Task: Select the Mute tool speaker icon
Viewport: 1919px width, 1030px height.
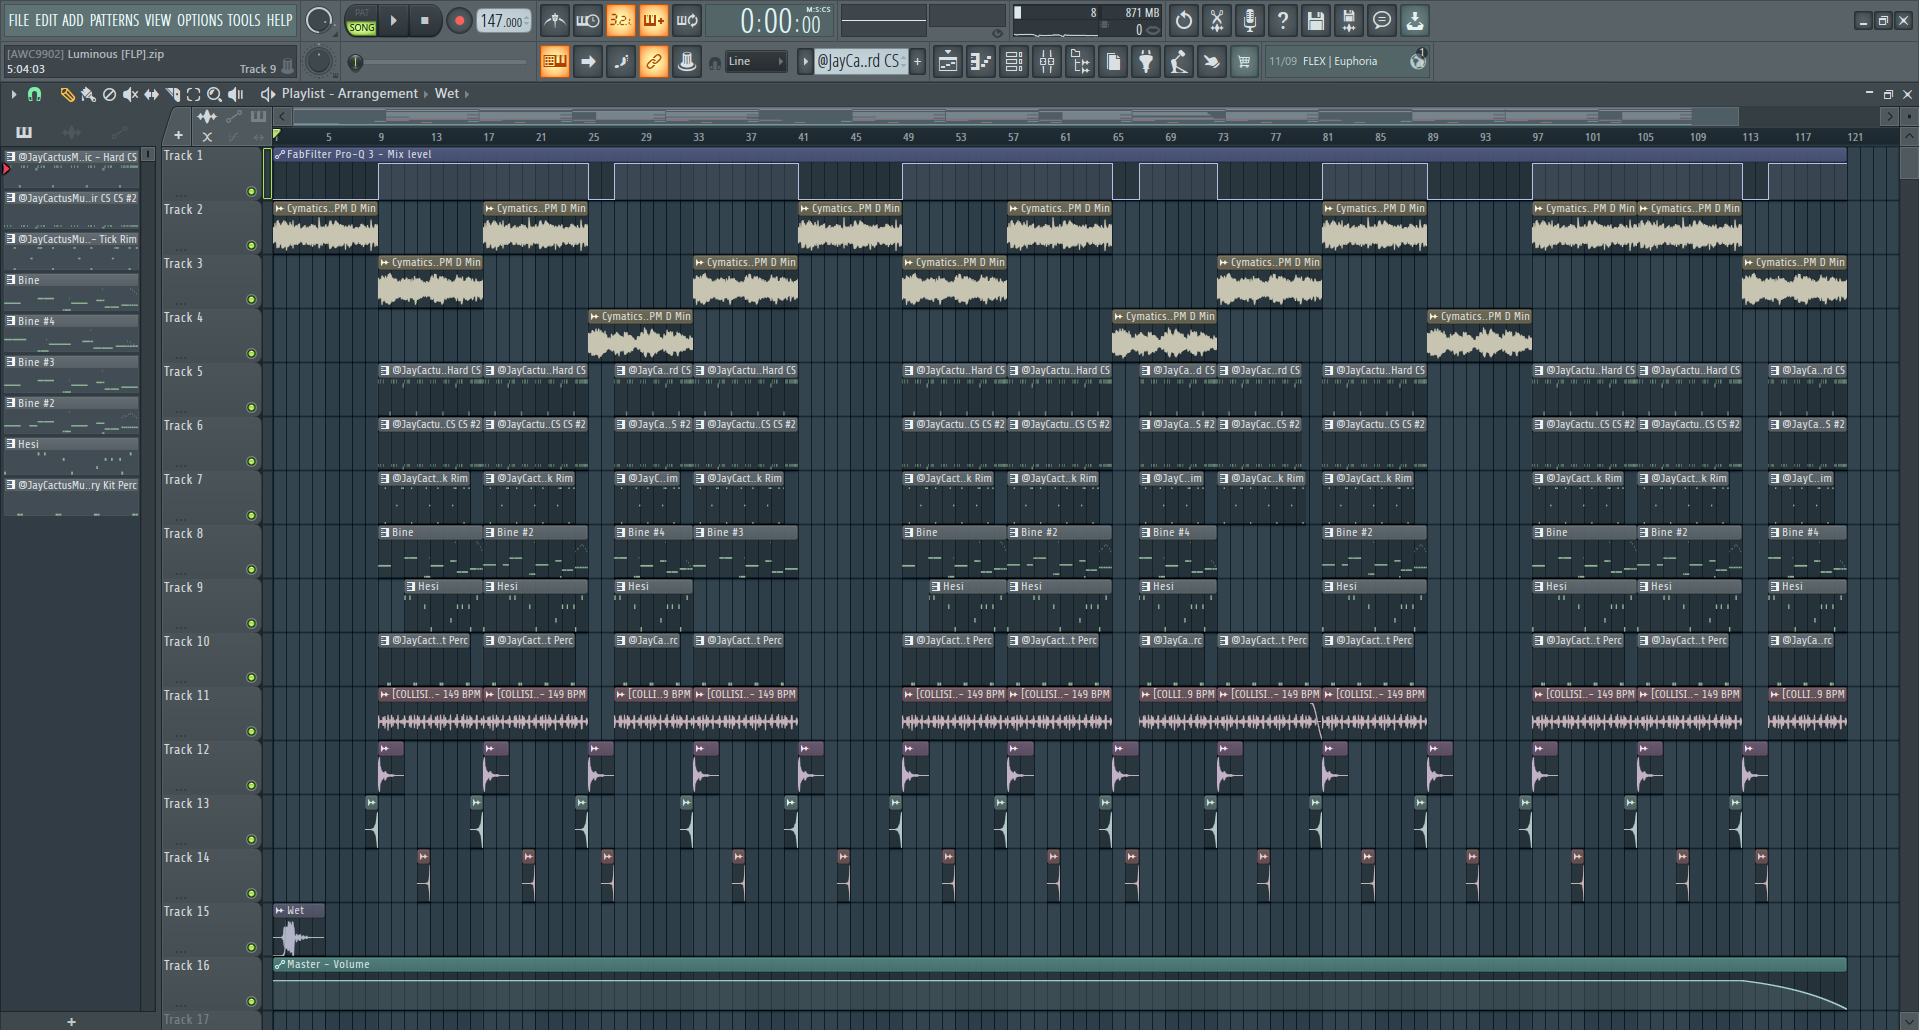Action: pos(130,94)
